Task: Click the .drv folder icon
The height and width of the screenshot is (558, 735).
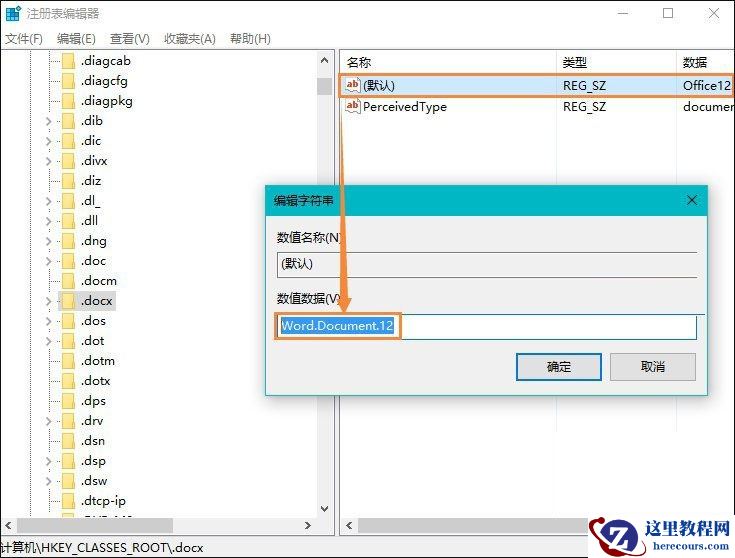Action: coord(68,421)
